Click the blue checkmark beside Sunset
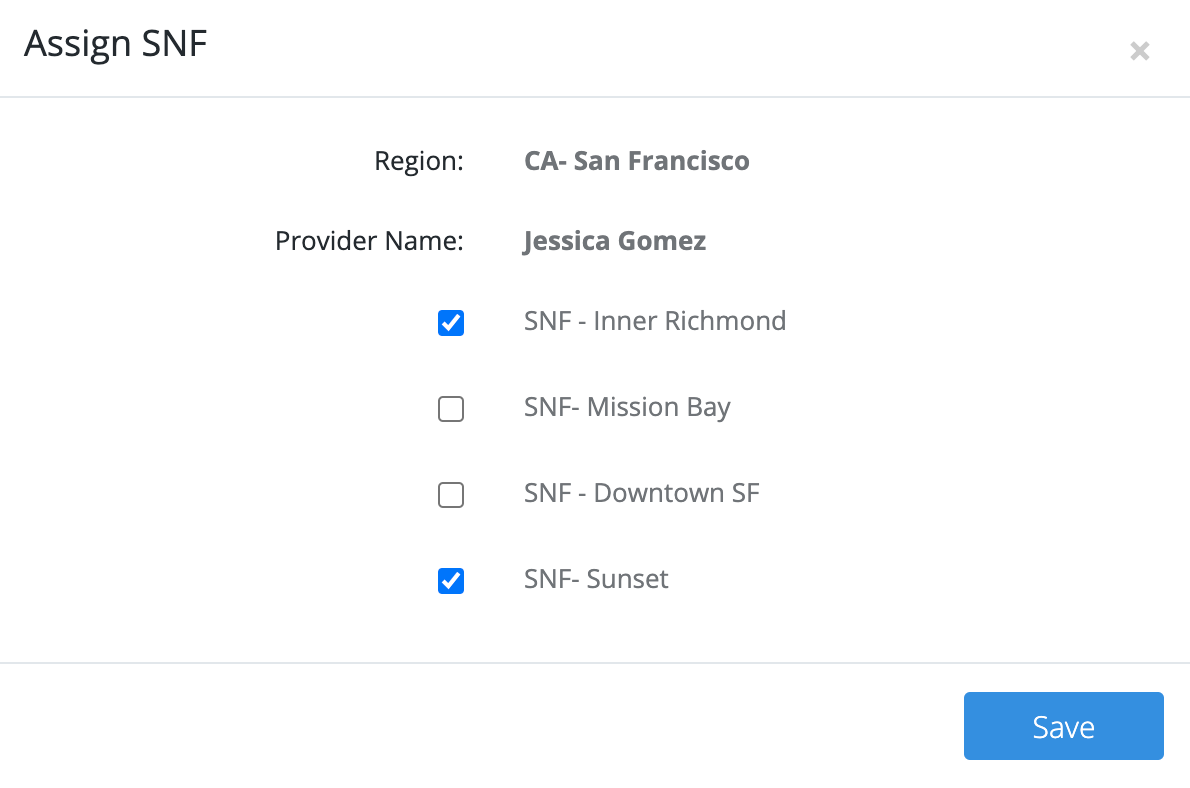 tap(451, 581)
